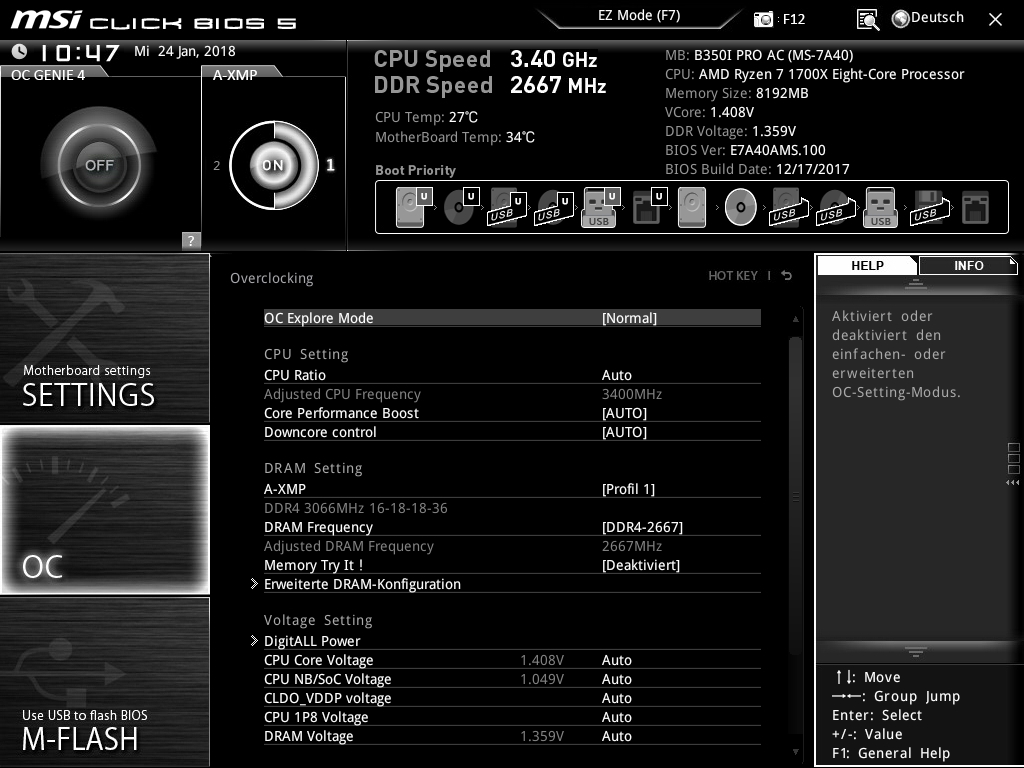Click the CPU Temp 27°C reading
Viewport: 1024px width, 768px height.
coord(426,117)
